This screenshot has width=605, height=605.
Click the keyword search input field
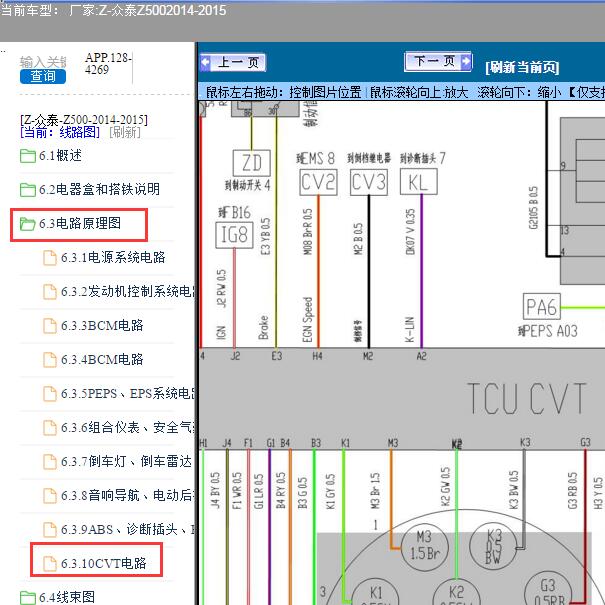(x=43, y=62)
